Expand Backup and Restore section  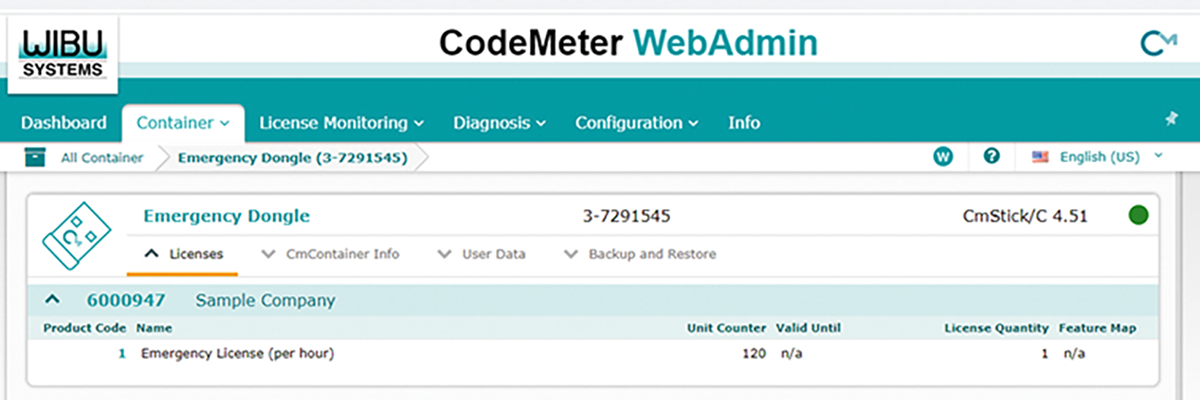[640, 254]
